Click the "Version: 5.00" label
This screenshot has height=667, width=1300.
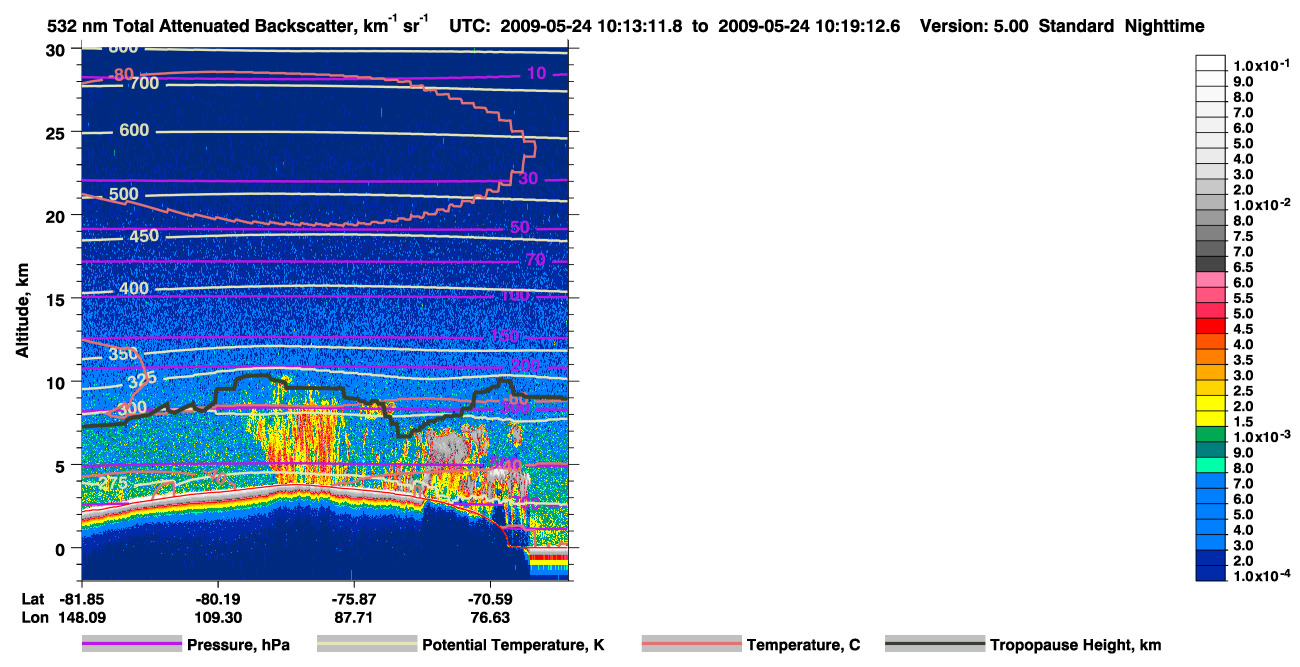click(974, 27)
